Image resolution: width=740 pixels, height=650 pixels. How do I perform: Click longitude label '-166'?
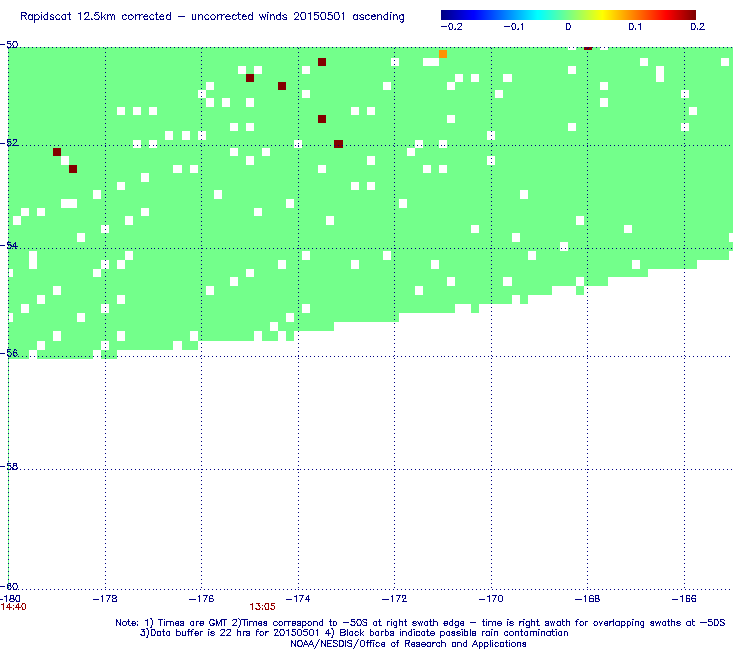coord(684,599)
